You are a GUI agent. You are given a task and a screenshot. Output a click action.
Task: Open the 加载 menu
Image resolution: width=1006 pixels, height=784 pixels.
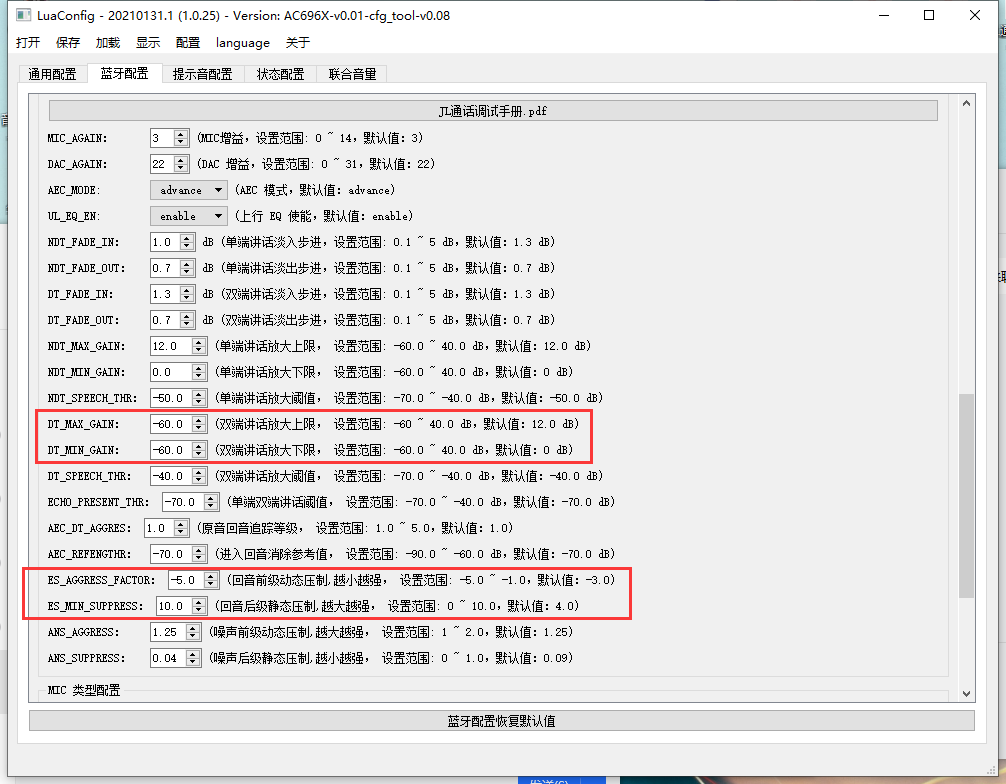coord(108,42)
